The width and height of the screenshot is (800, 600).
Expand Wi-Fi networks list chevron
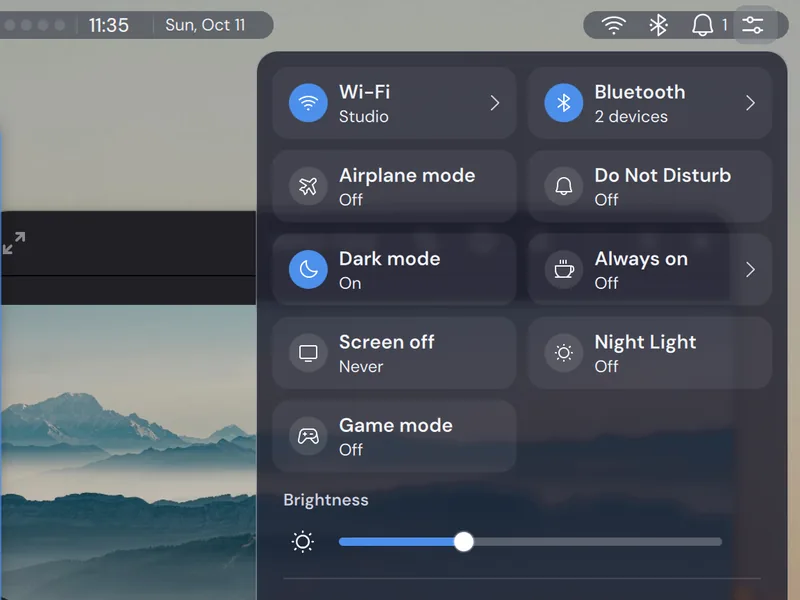point(495,103)
